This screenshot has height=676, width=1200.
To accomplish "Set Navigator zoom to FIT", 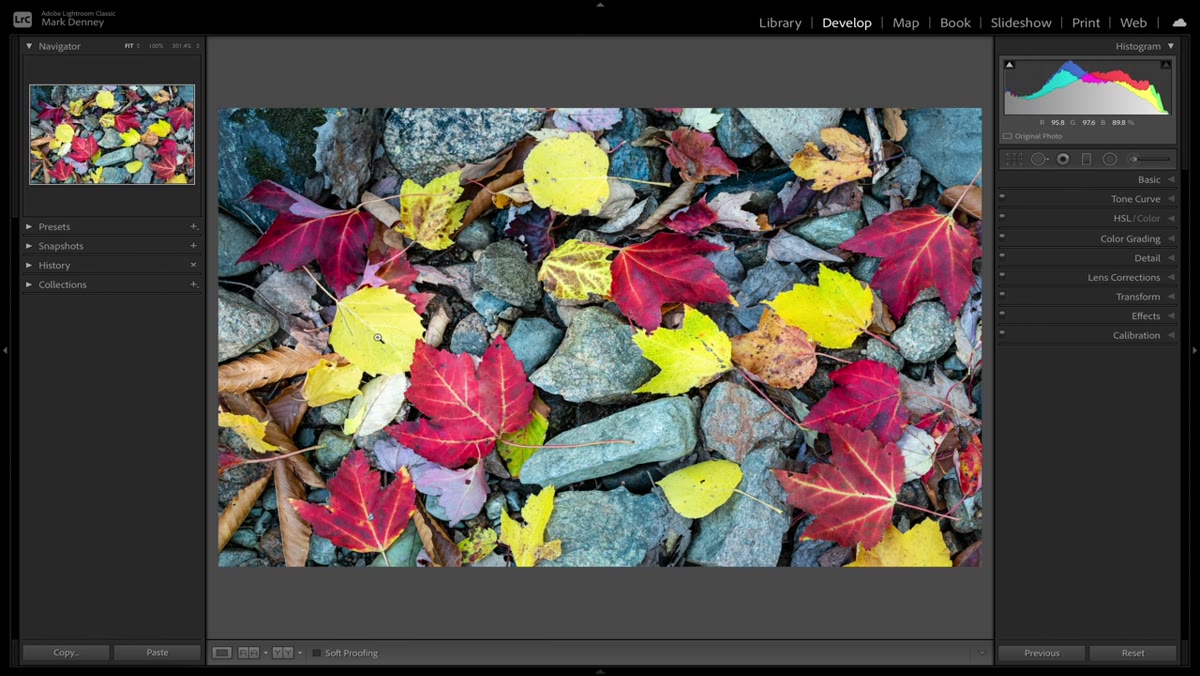I will (129, 46).
